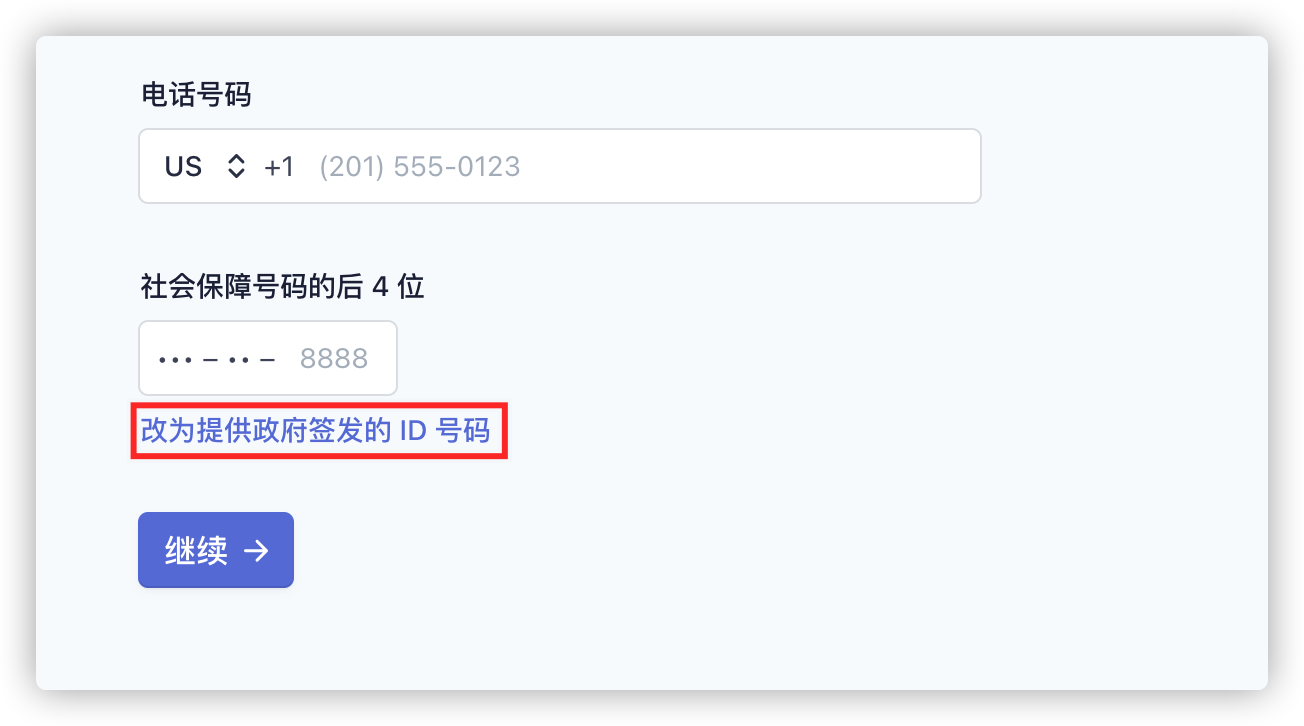Click the arrow icon in 继续 button
Viewport: 1304px width, 726px height.
point(257,551)
